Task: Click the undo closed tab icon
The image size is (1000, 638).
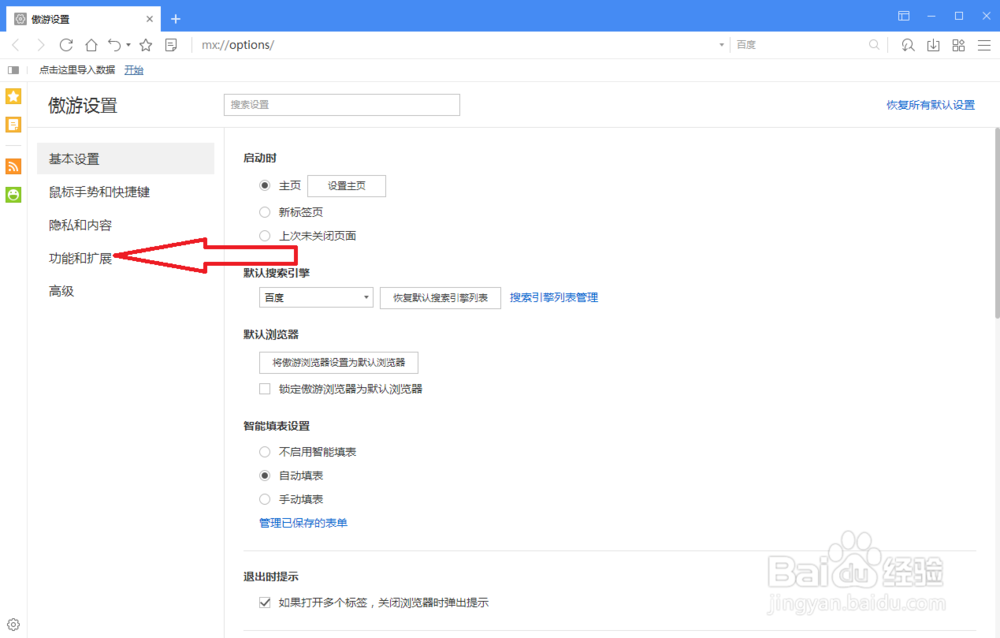Action: point(114,45)
